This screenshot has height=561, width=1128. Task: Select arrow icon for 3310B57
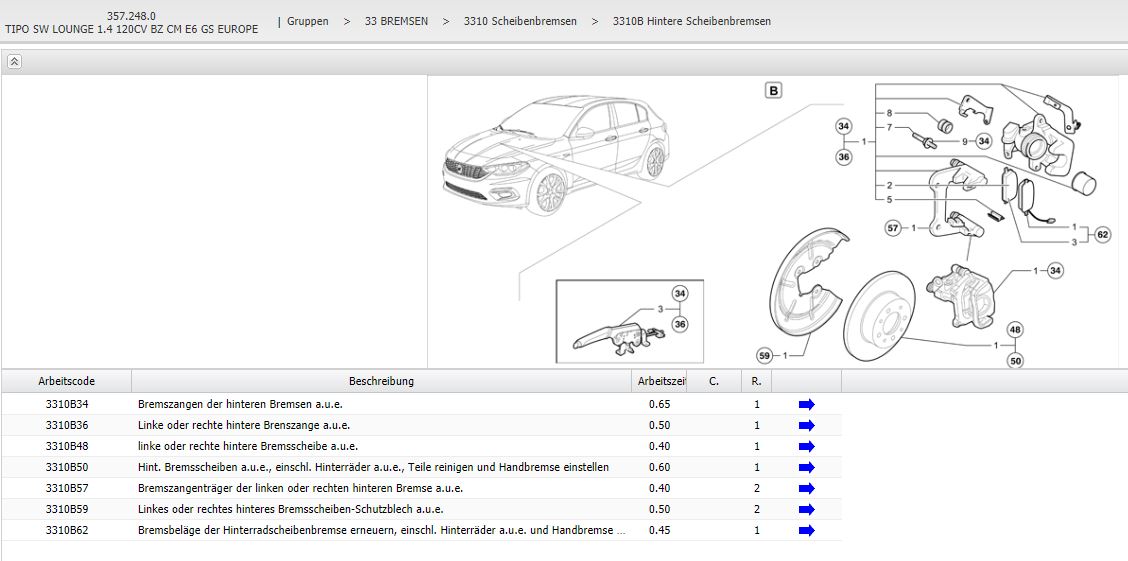pyautogui.click(x=807, y=488)
